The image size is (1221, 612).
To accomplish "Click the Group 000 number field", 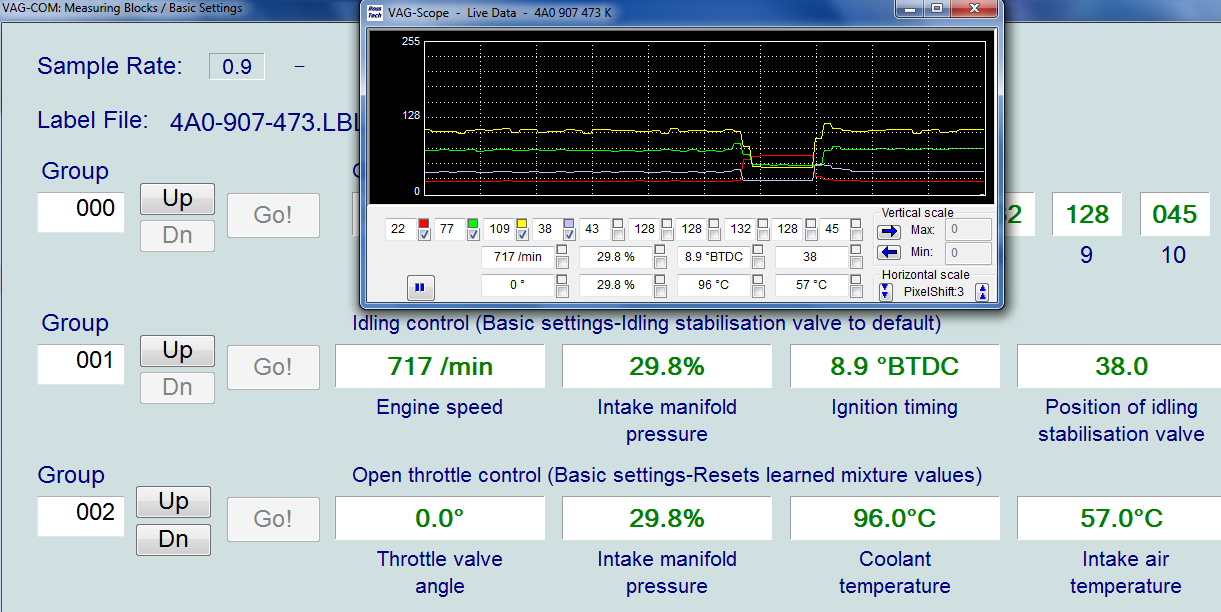I will tap(81, 212).
